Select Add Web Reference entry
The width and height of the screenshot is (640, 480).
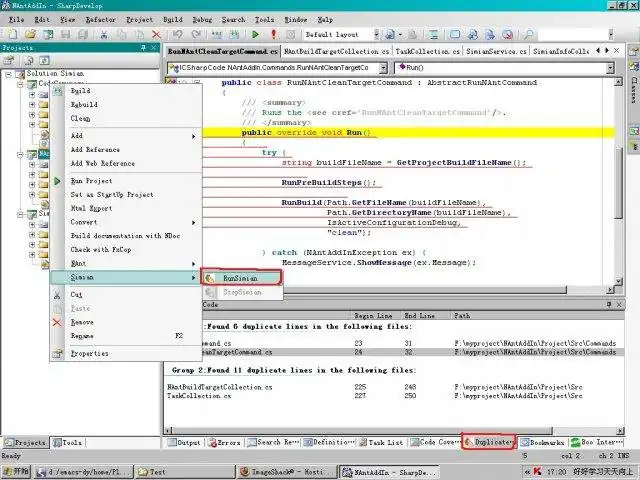pos(102,164)
